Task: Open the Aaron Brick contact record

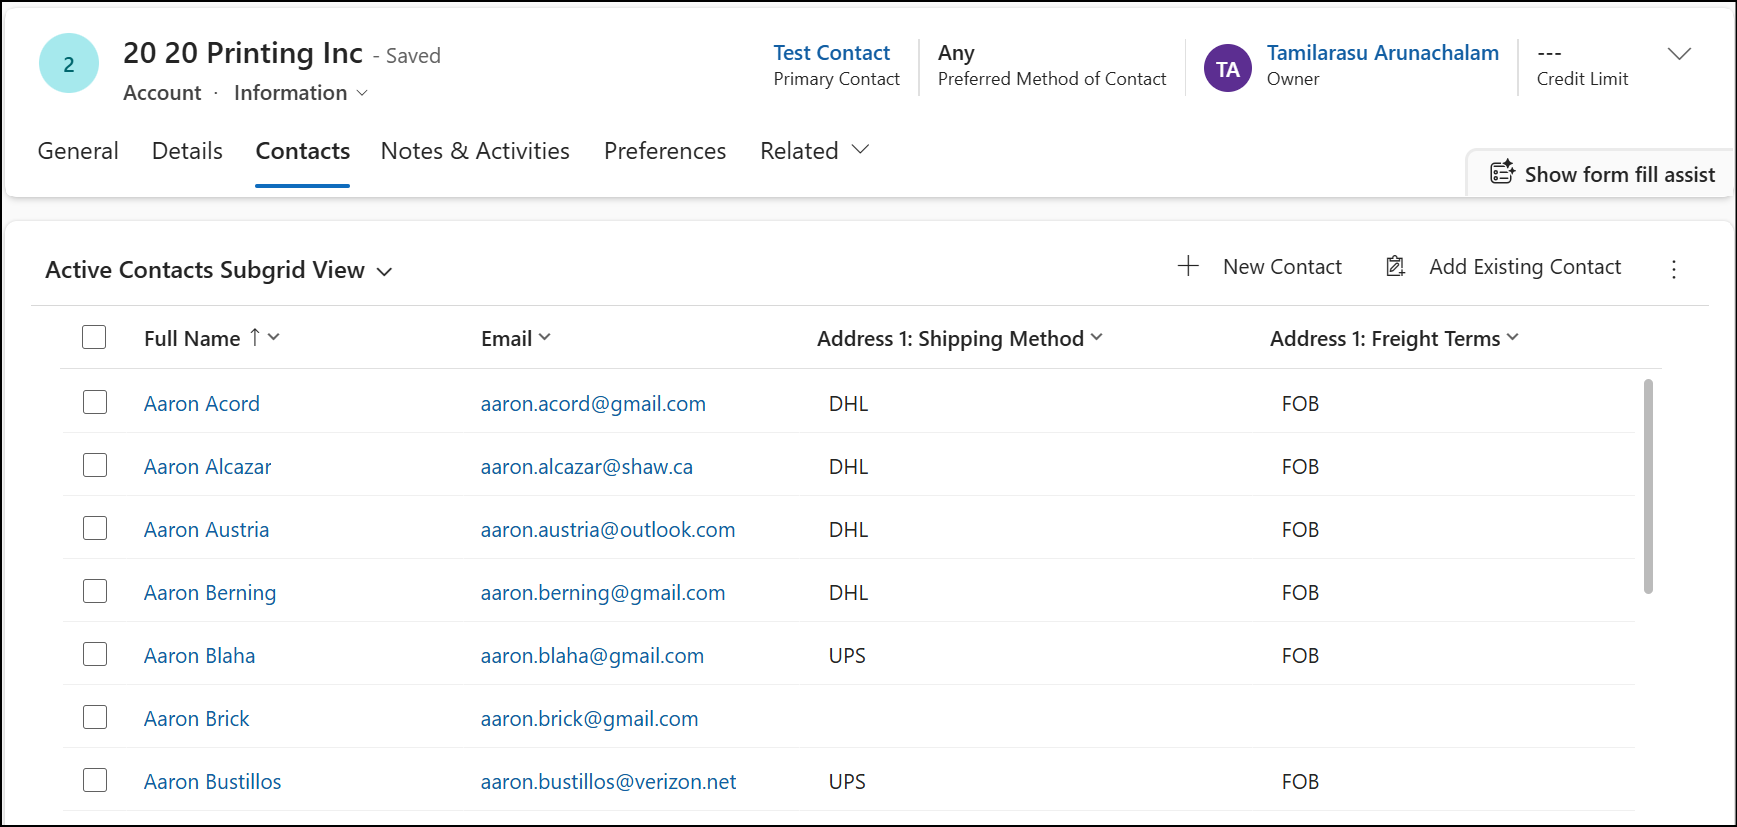Action: 197,718
